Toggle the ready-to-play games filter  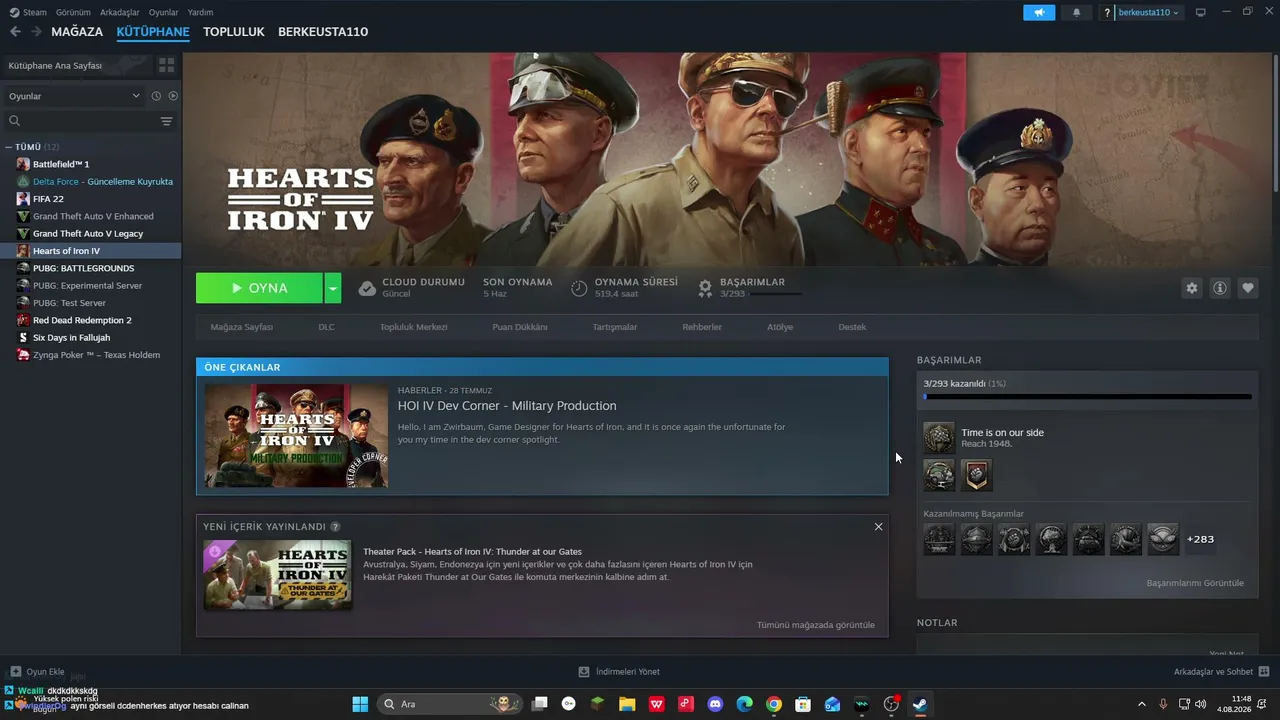tap(173, 96)
